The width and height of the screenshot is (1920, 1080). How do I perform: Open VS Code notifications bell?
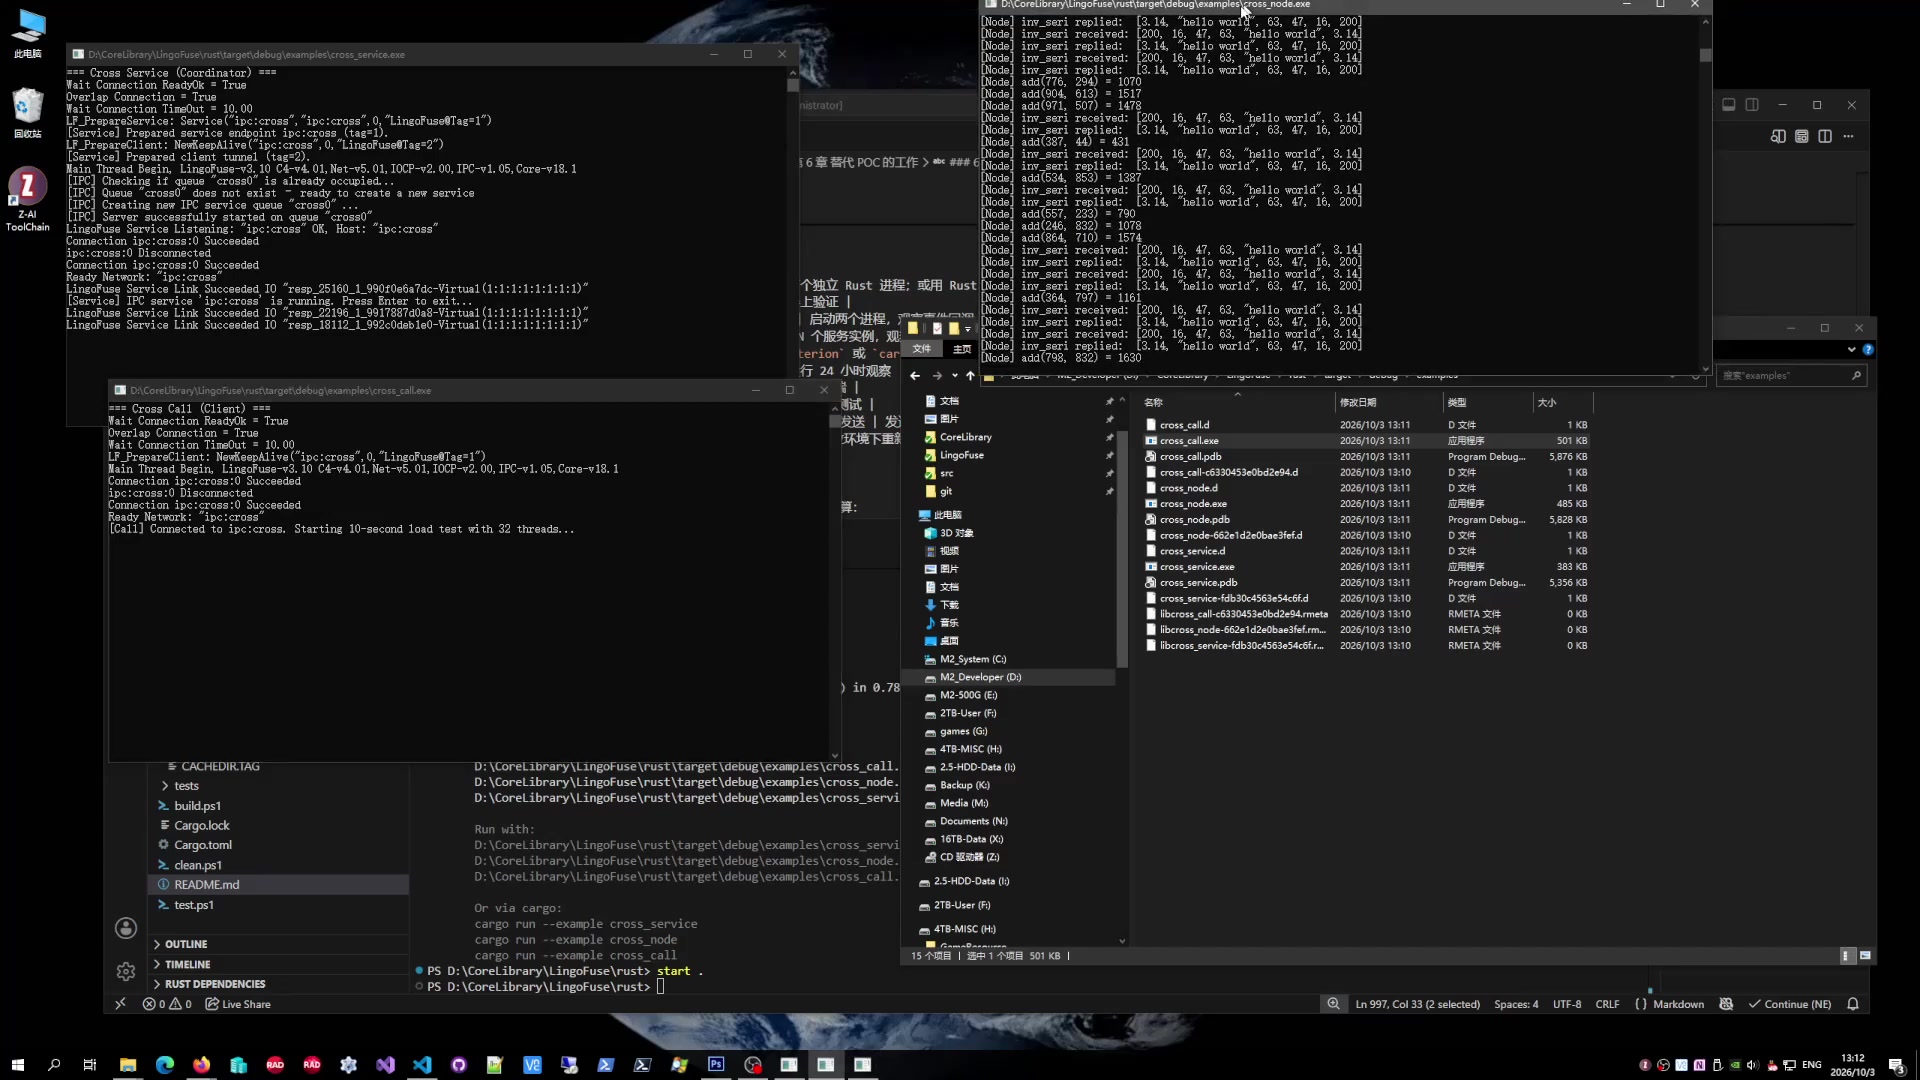(1853, 1004)
